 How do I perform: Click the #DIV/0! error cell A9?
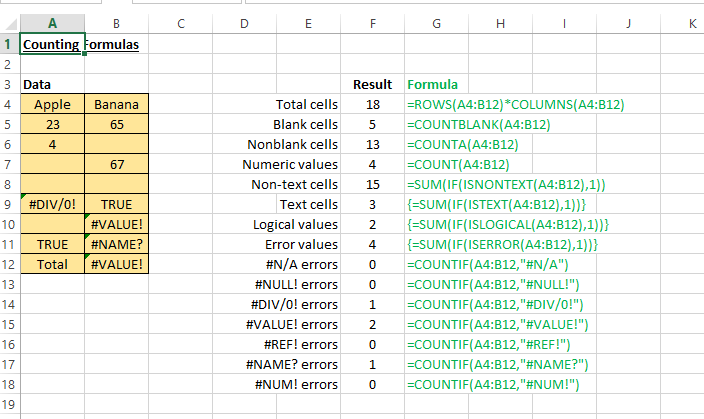52,204
